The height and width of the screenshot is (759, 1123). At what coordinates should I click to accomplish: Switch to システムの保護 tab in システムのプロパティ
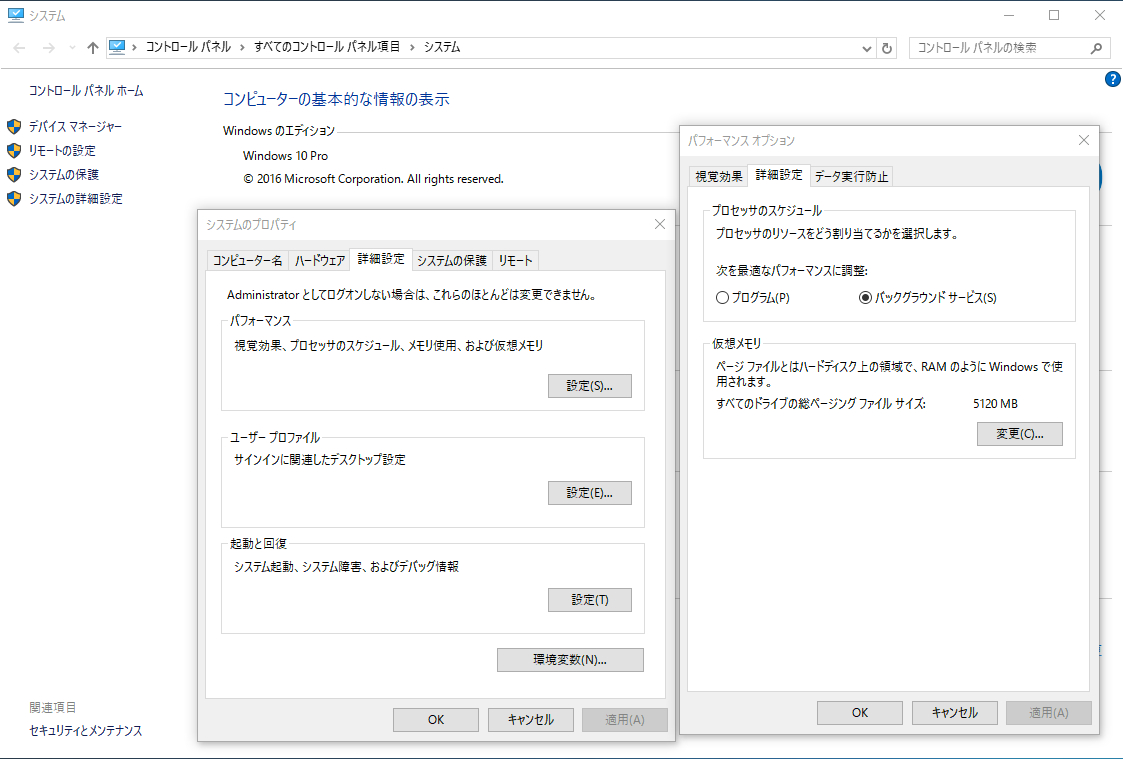point(452,261)
